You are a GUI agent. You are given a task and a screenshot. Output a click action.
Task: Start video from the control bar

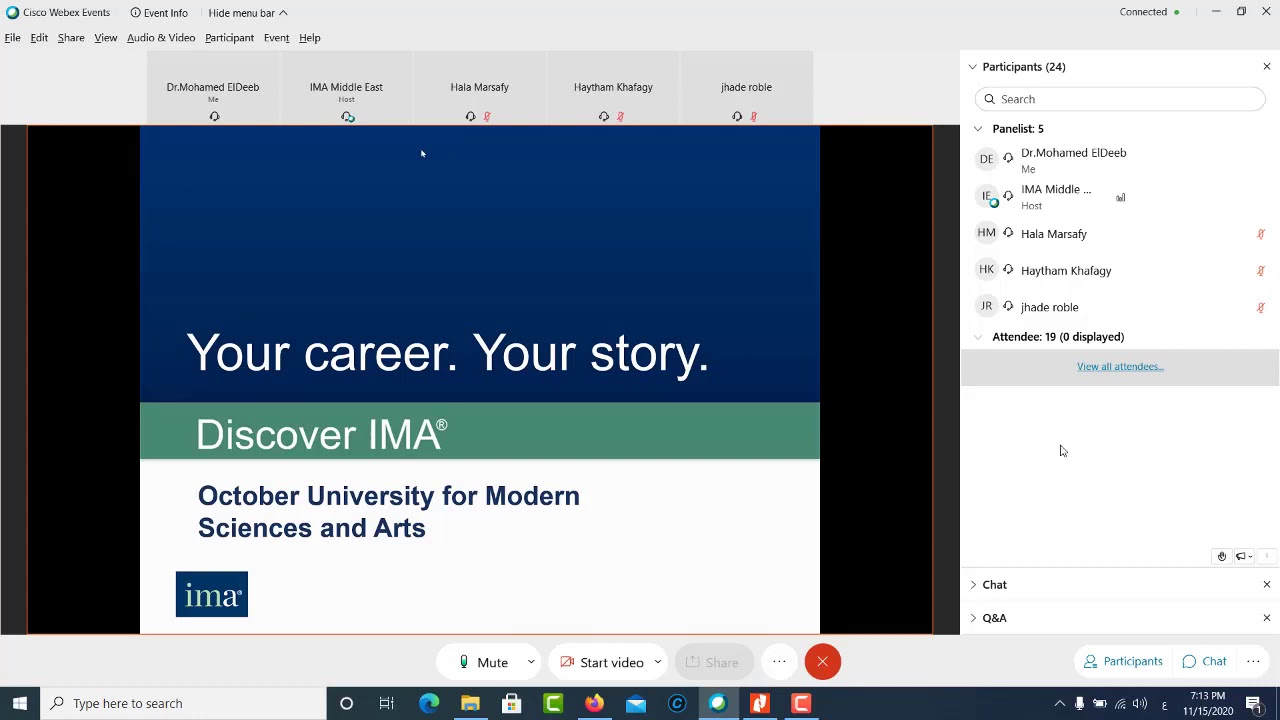pyautogui.click(x=602, y=662)
